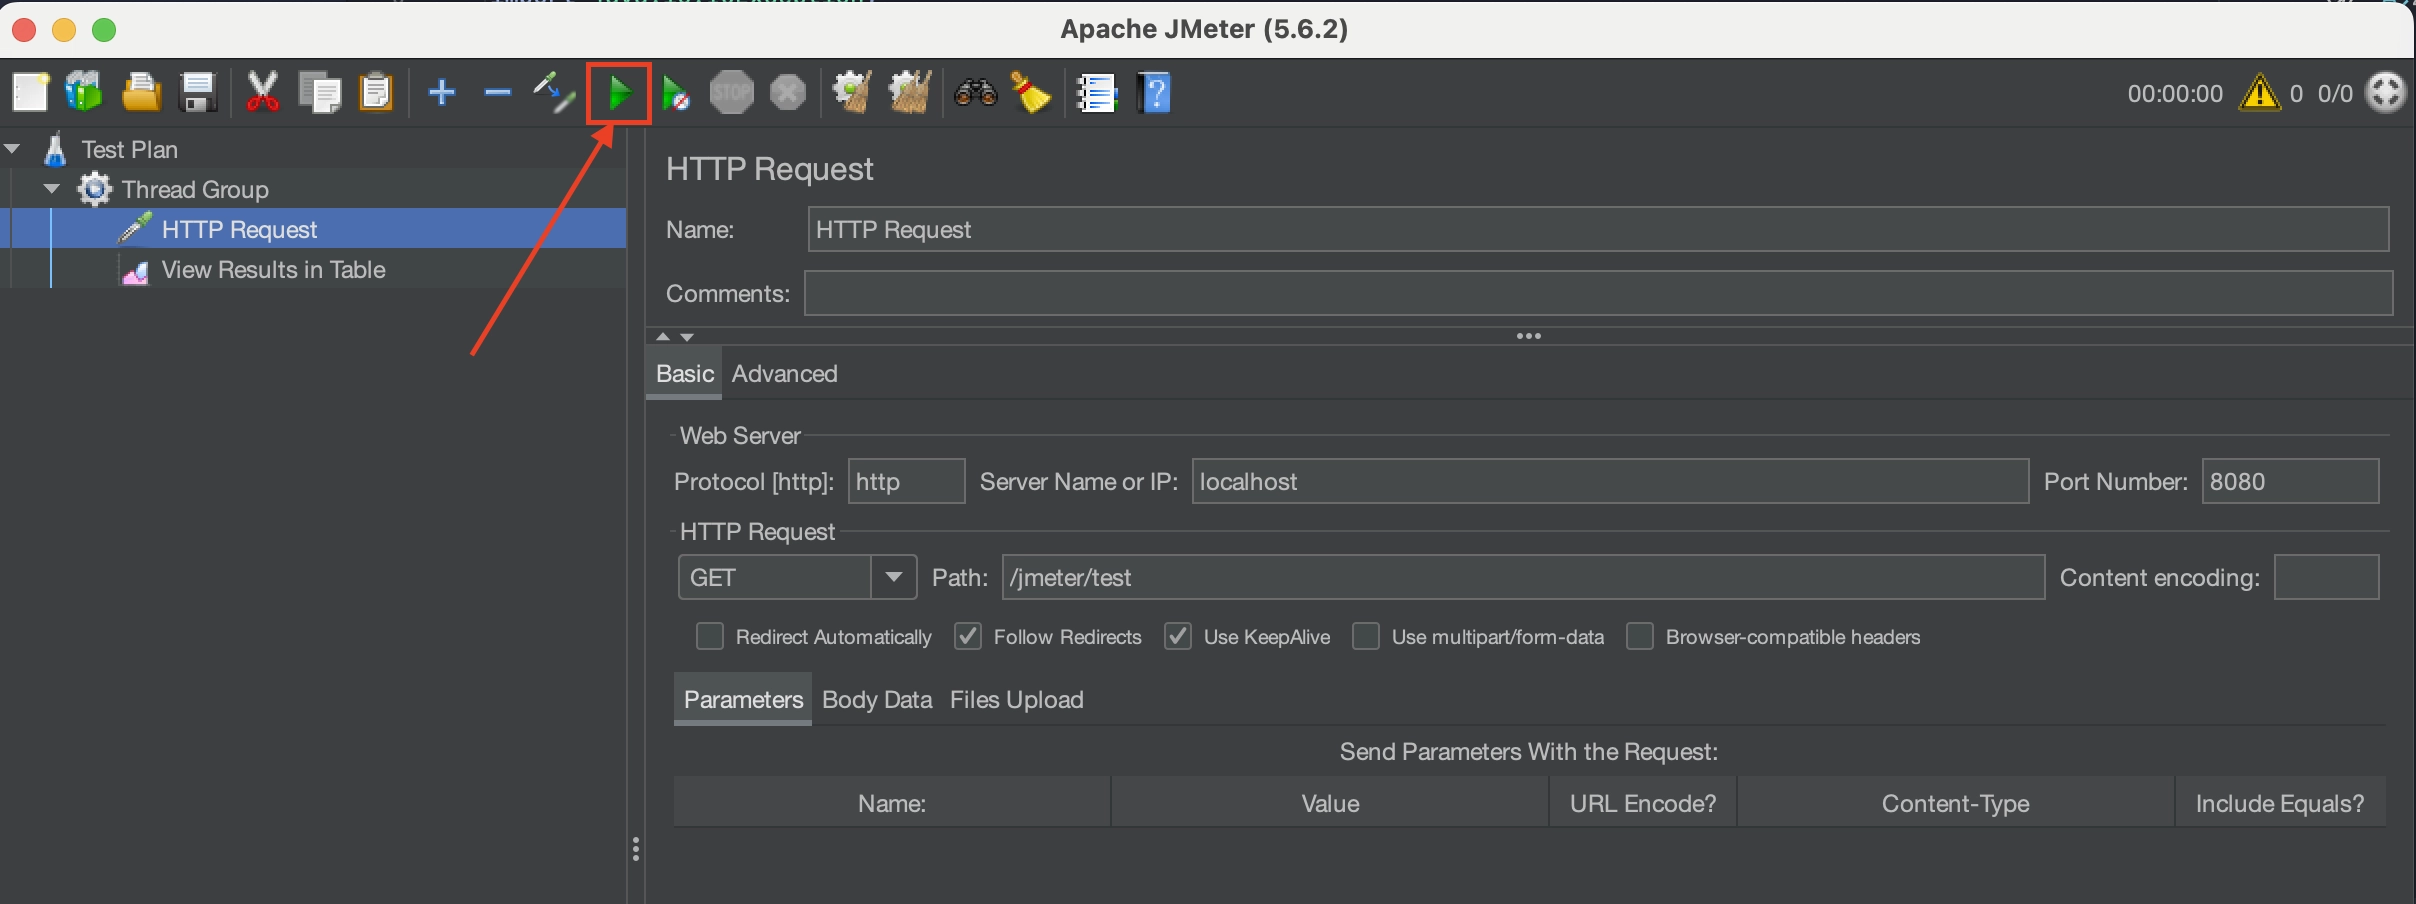Image resolution: width=2416 pixels, height=904 pixels.
Task: Click the elapsed time 00:00:00 display
Action: tap(2174, 94)
